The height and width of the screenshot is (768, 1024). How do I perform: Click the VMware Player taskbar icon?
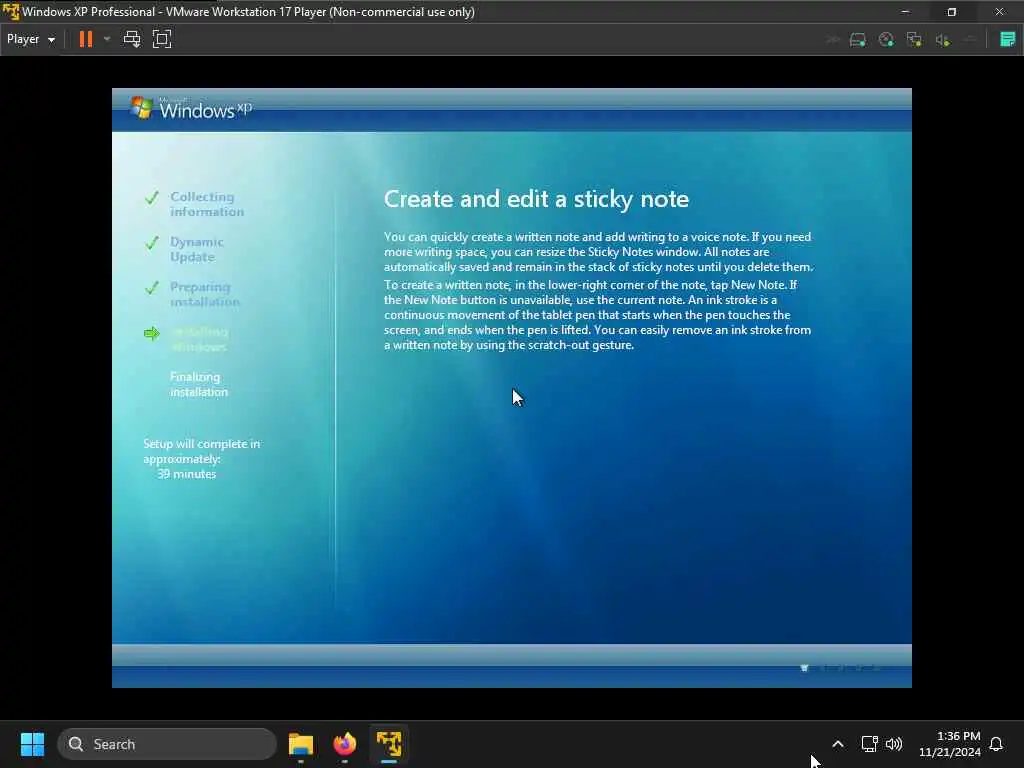click(x=389, y=744)
